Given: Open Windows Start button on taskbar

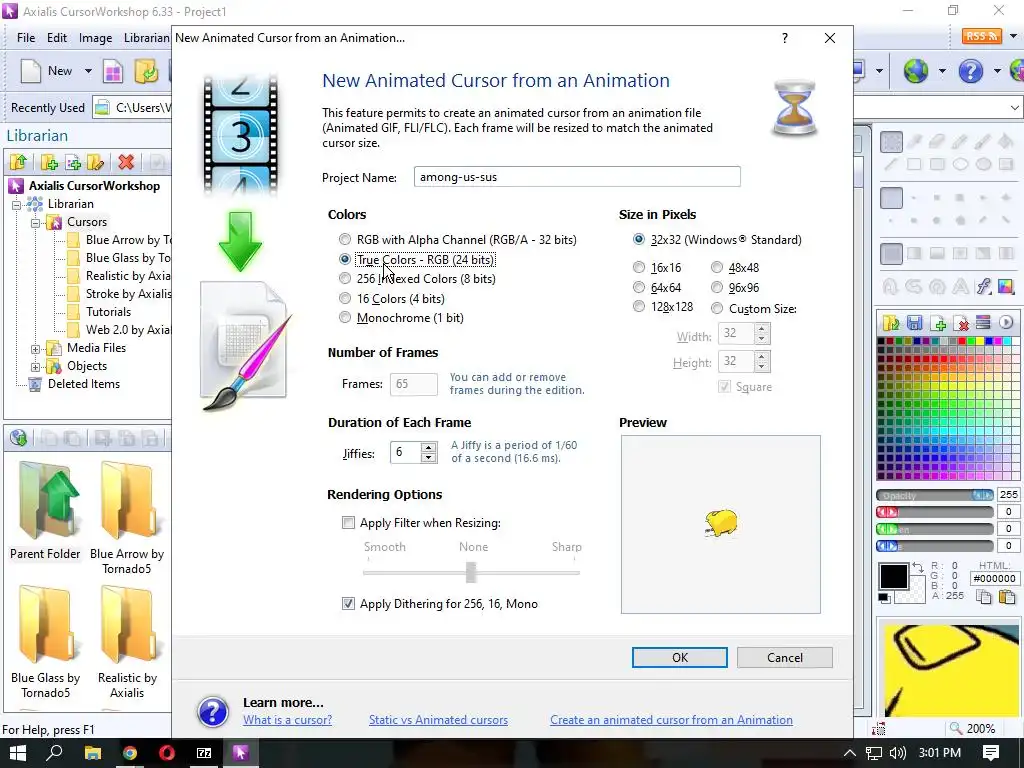Looking at the screenshot, I should click(17, 753).
